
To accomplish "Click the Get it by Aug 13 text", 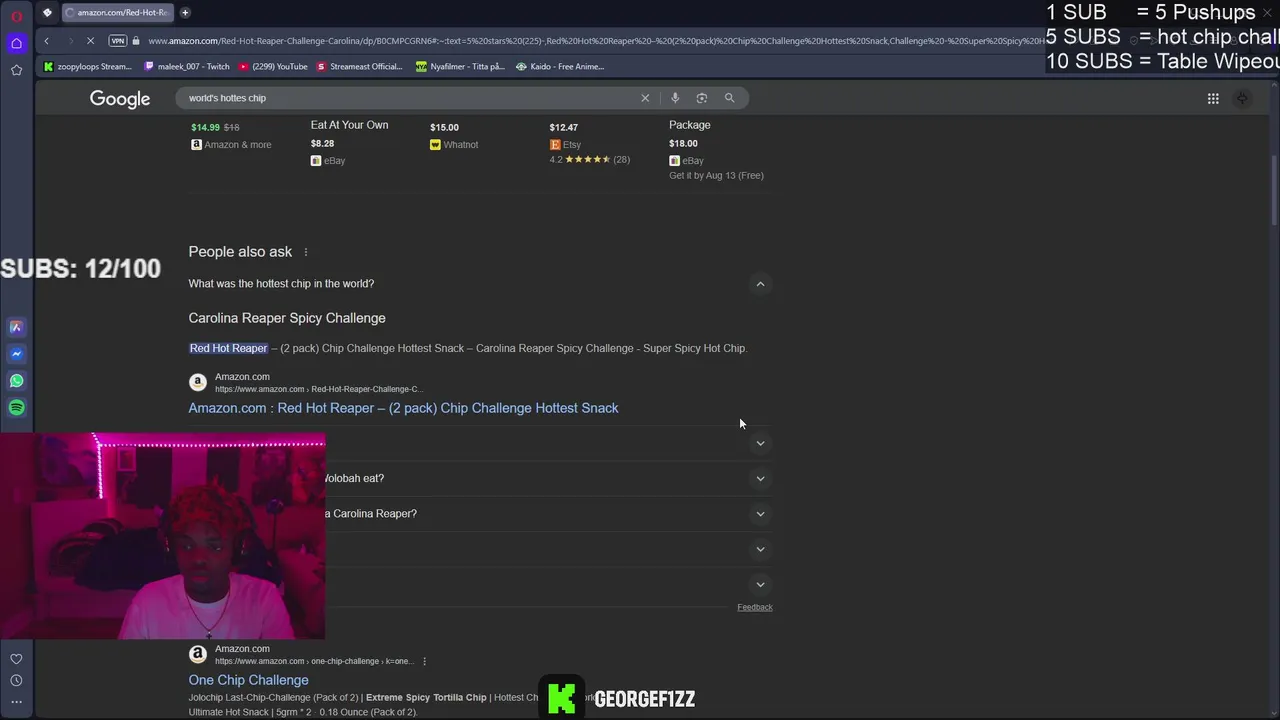I will pos(716,175).
